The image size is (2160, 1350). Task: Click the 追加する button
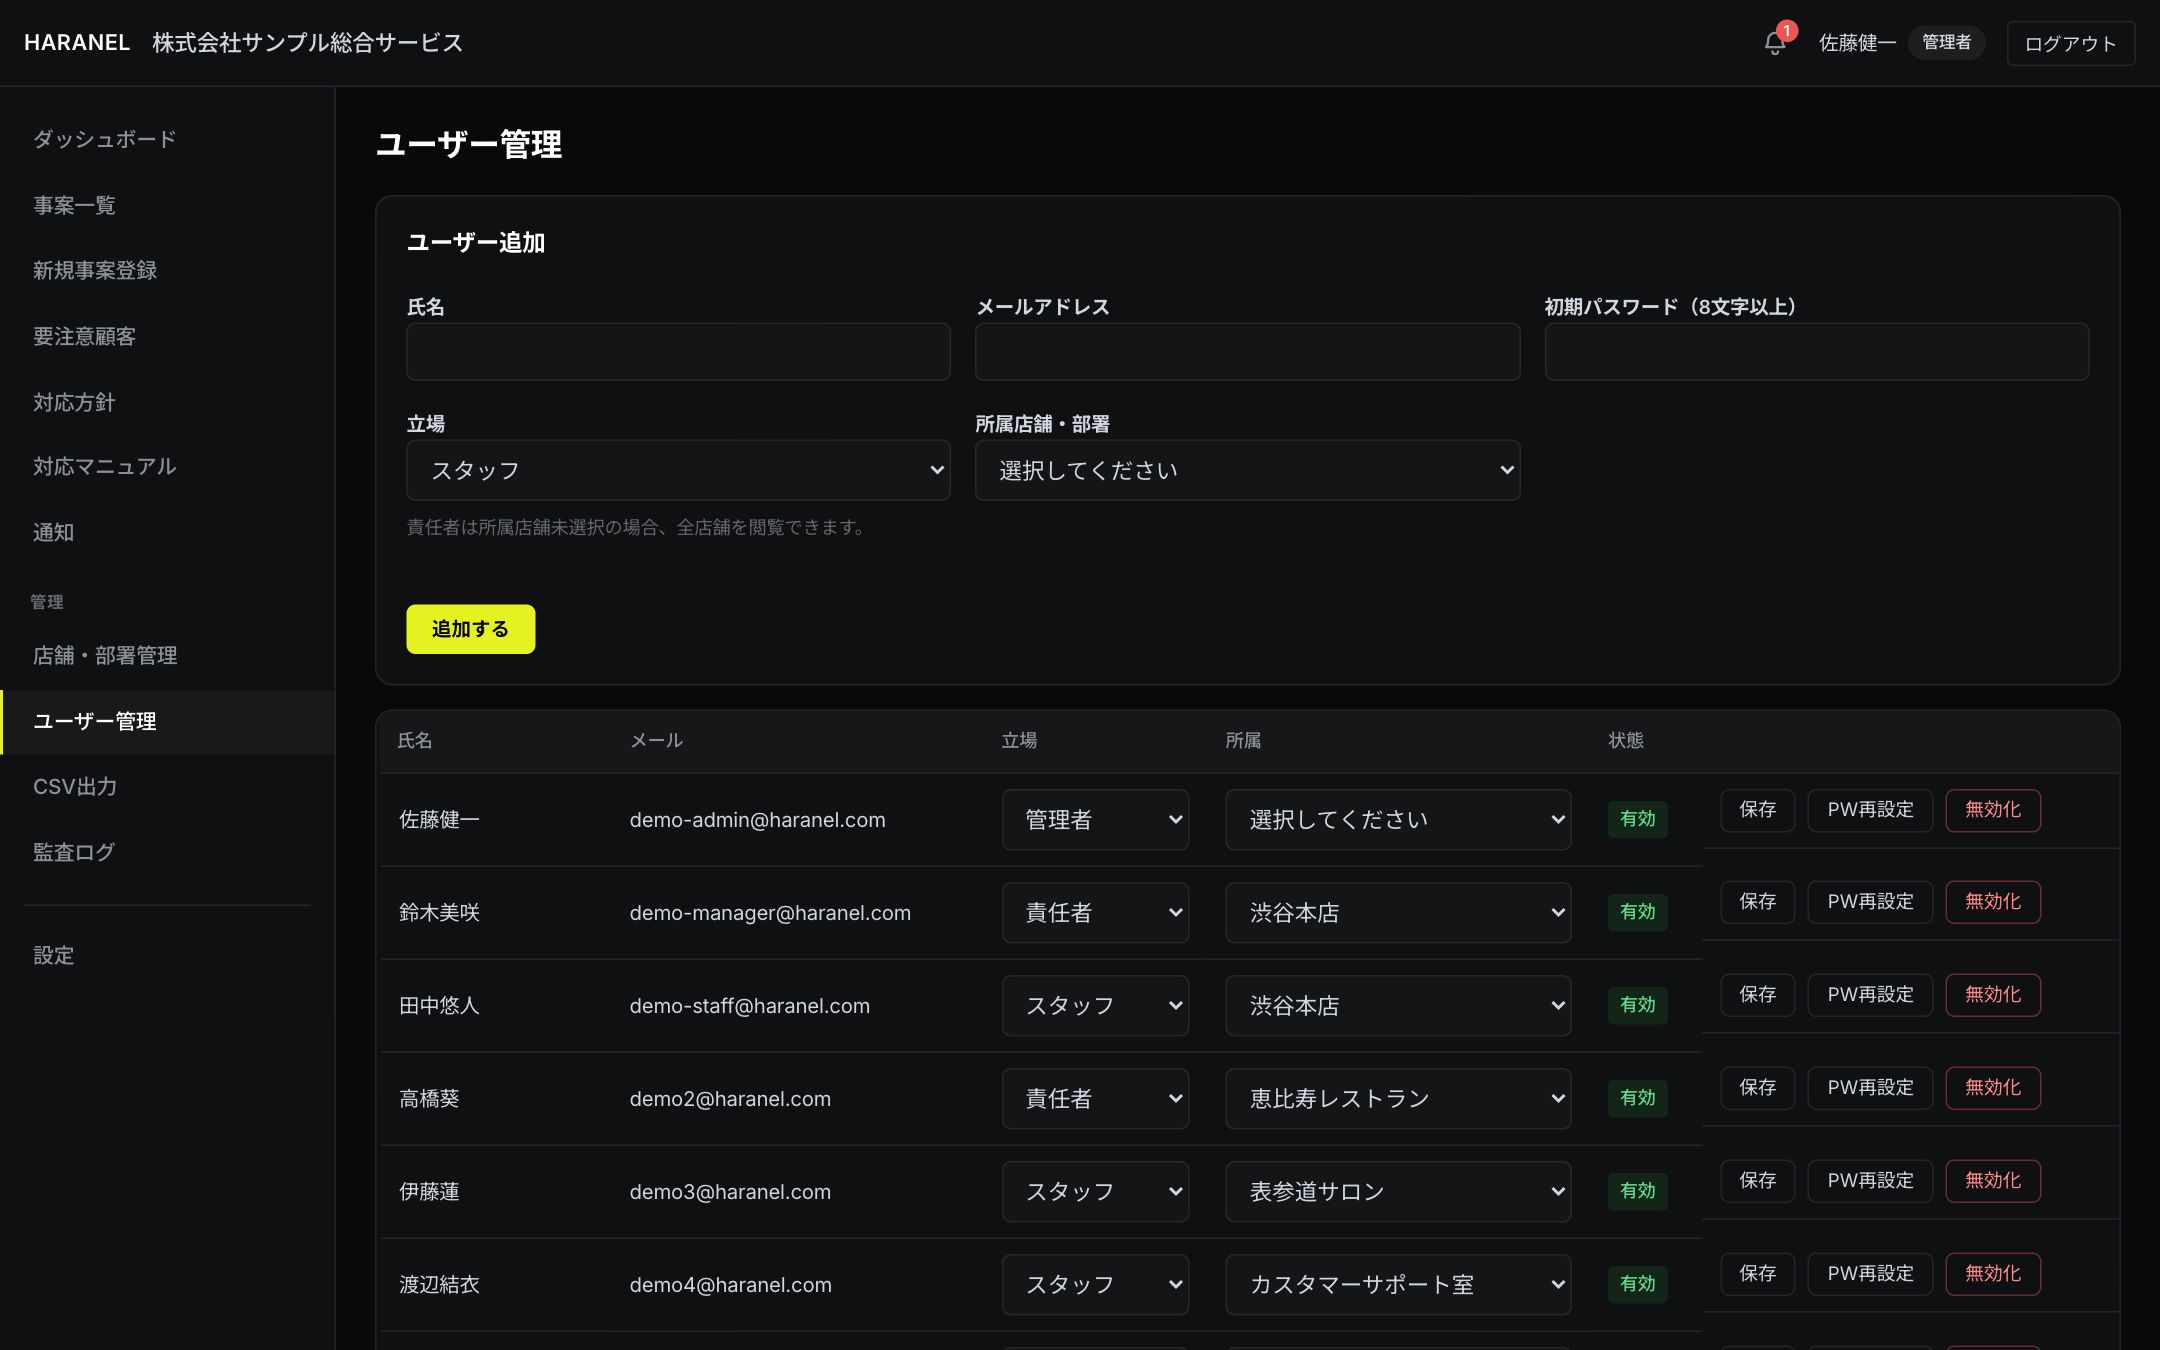pyautogui.click(x=470, y=629)
